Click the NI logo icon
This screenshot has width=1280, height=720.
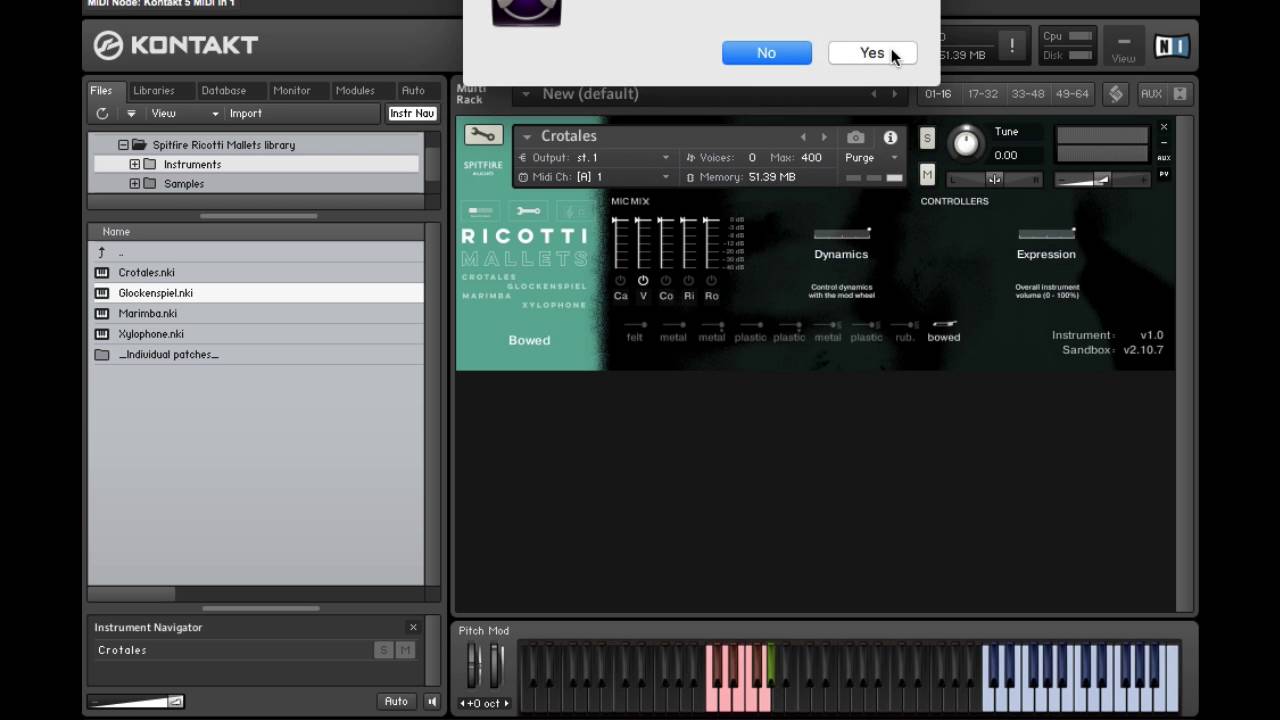[1172, 46]
